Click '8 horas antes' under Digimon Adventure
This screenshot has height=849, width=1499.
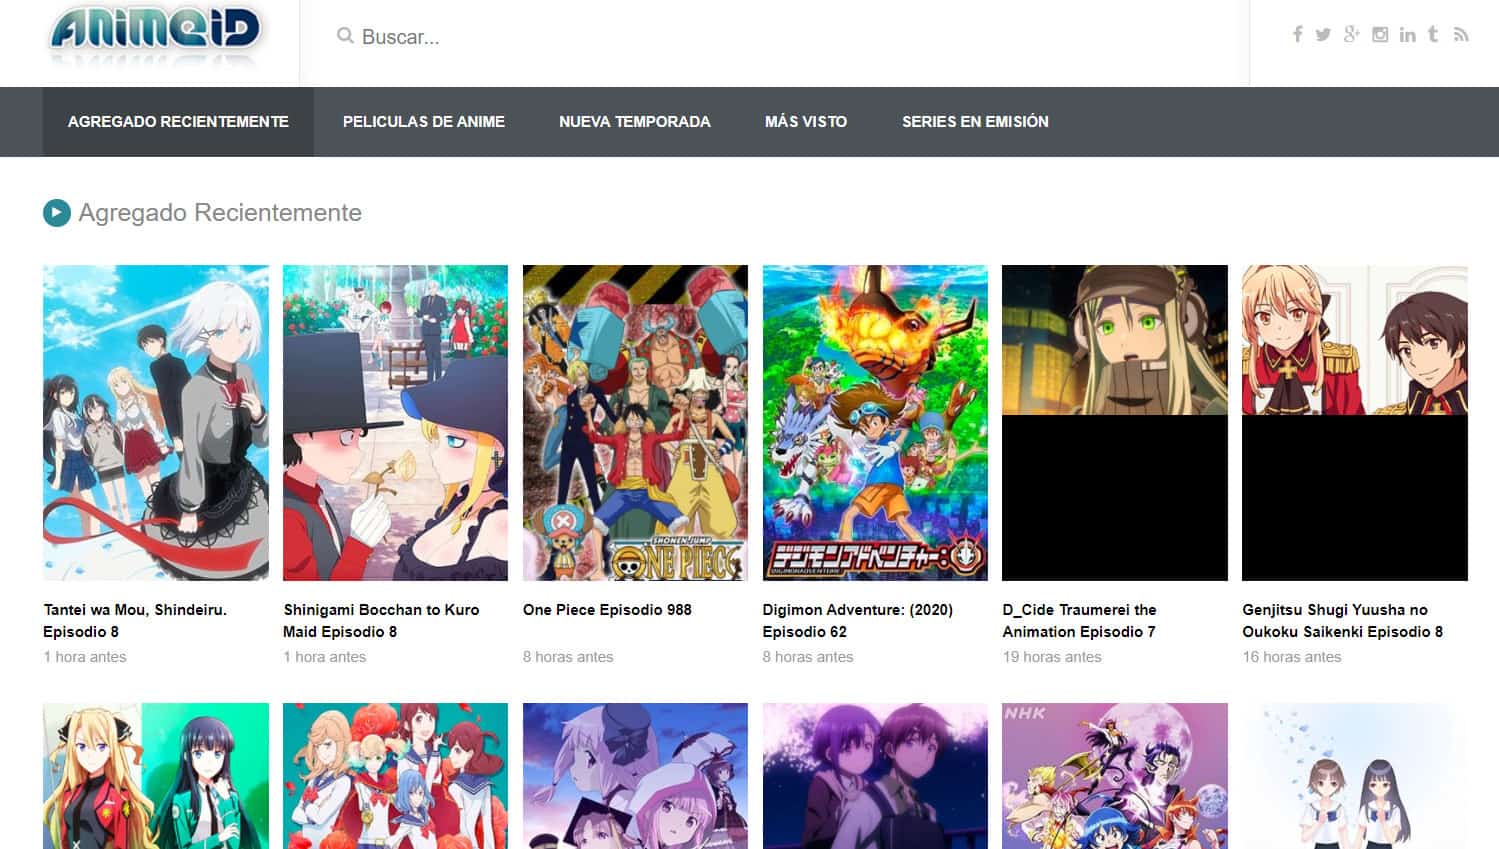tap(808, 657)
